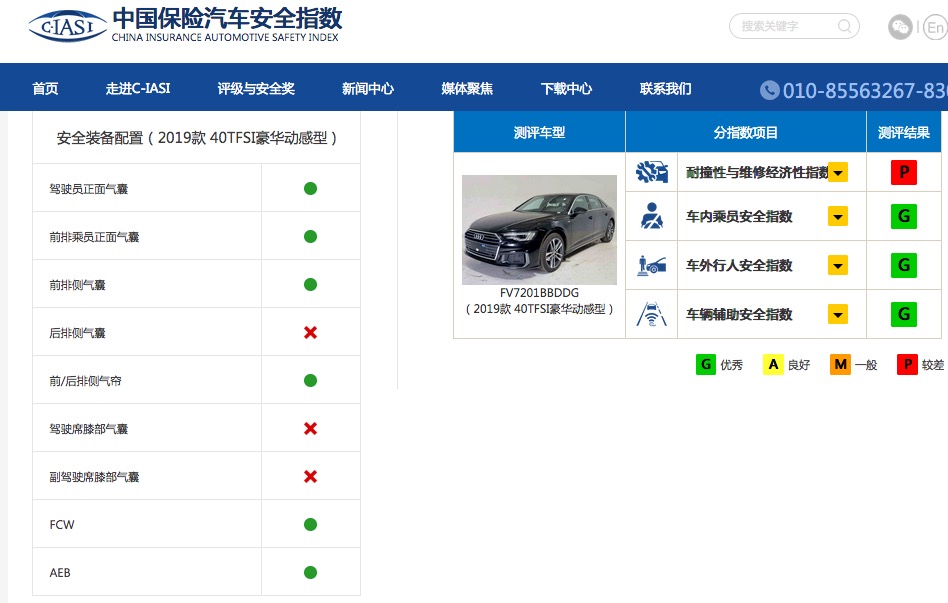Click the red X for 驾驶席膝部气囊
The image size is (948, 603).
coord(310,429)
